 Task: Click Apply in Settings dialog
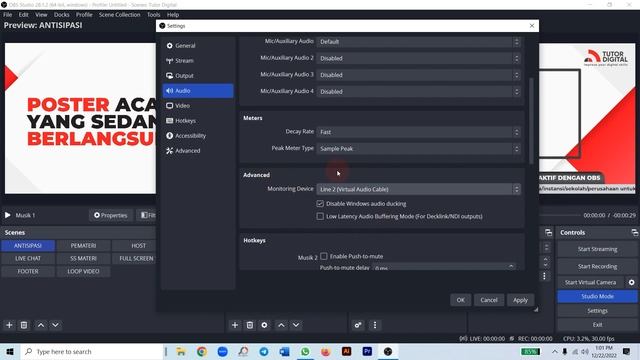click(520, 300)
